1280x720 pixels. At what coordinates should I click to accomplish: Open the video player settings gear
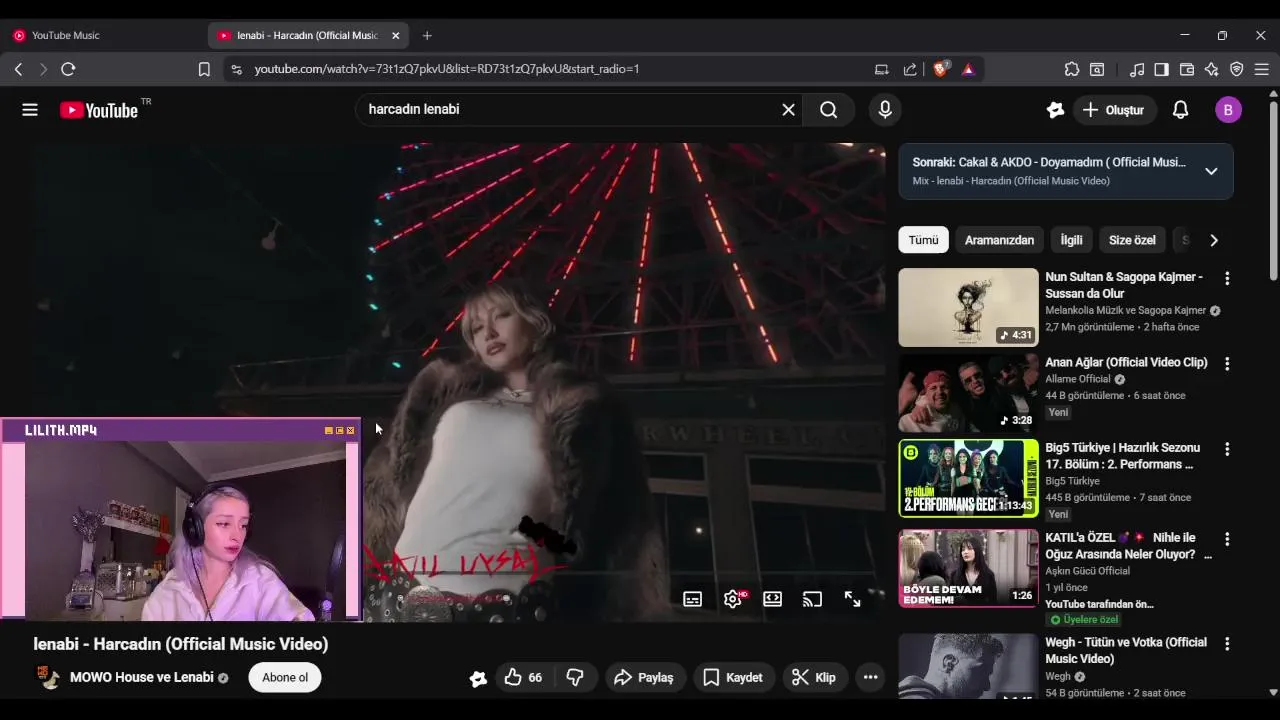tap(733, 599)
